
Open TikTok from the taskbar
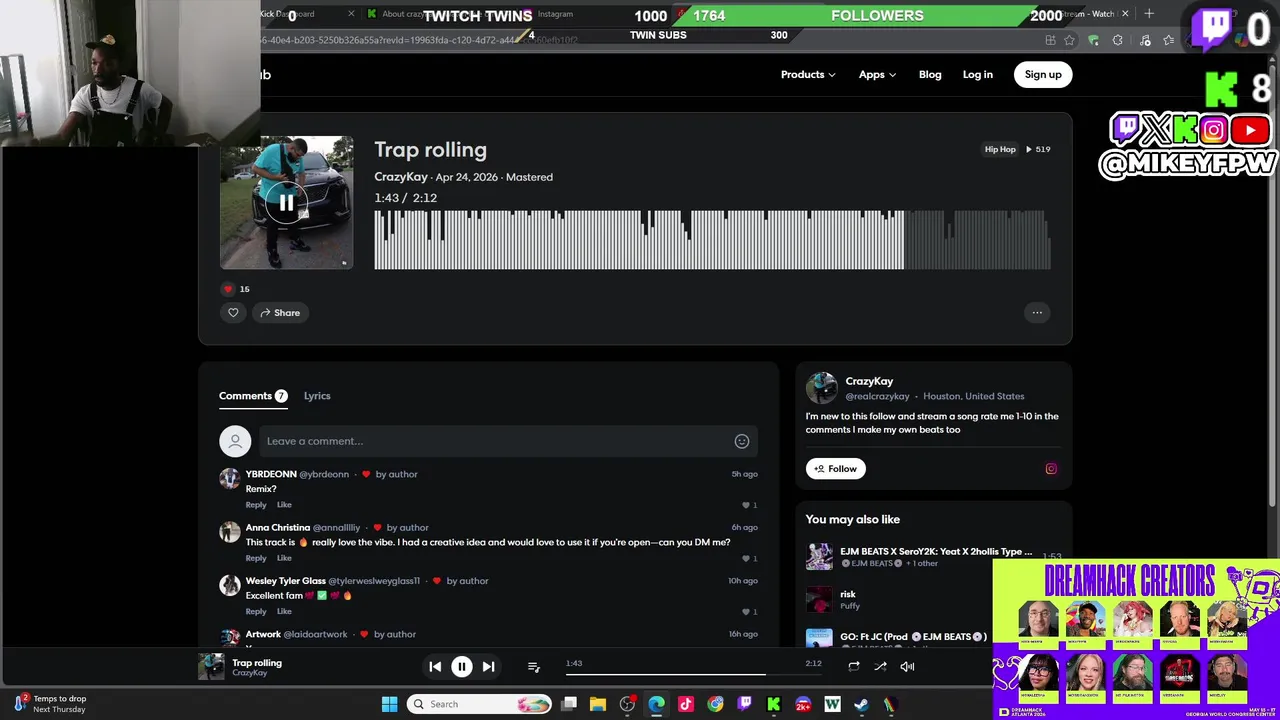click(x=685, y=704)
